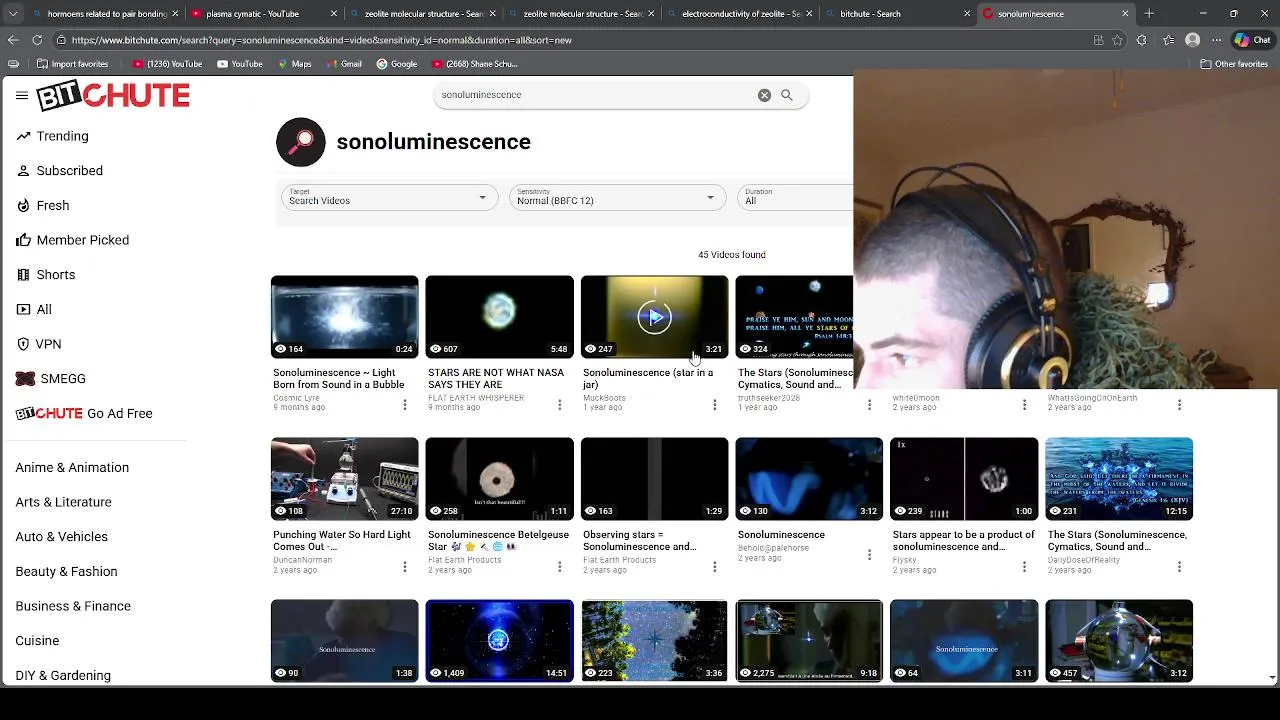Open options menu for 'Punching Water So Hard' video
Viewport: 1280px width, 720px height.
click(x=405, y=567)
